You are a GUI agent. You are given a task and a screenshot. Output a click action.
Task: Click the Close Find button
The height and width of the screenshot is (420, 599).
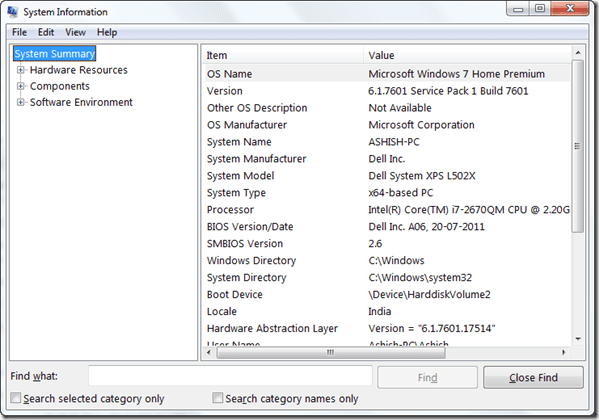(x=533, y=378)
